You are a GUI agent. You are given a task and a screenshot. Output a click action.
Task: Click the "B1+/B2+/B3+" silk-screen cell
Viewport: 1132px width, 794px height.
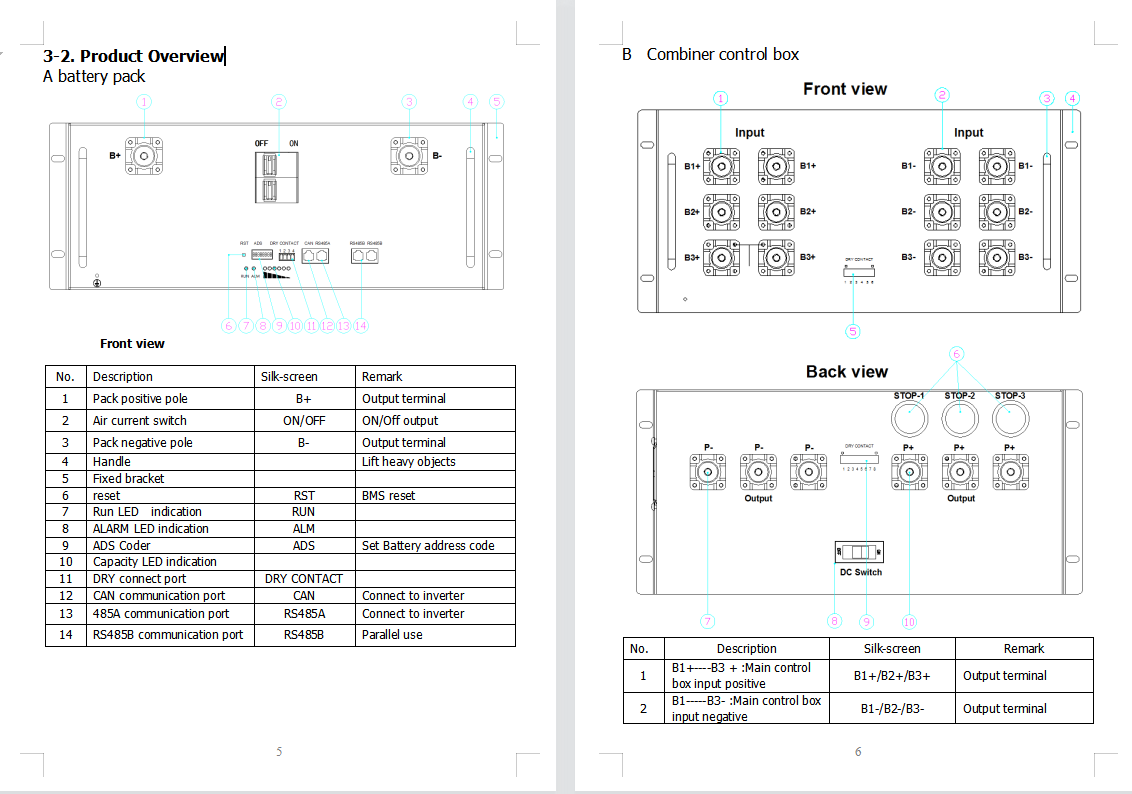coord(892,676)
